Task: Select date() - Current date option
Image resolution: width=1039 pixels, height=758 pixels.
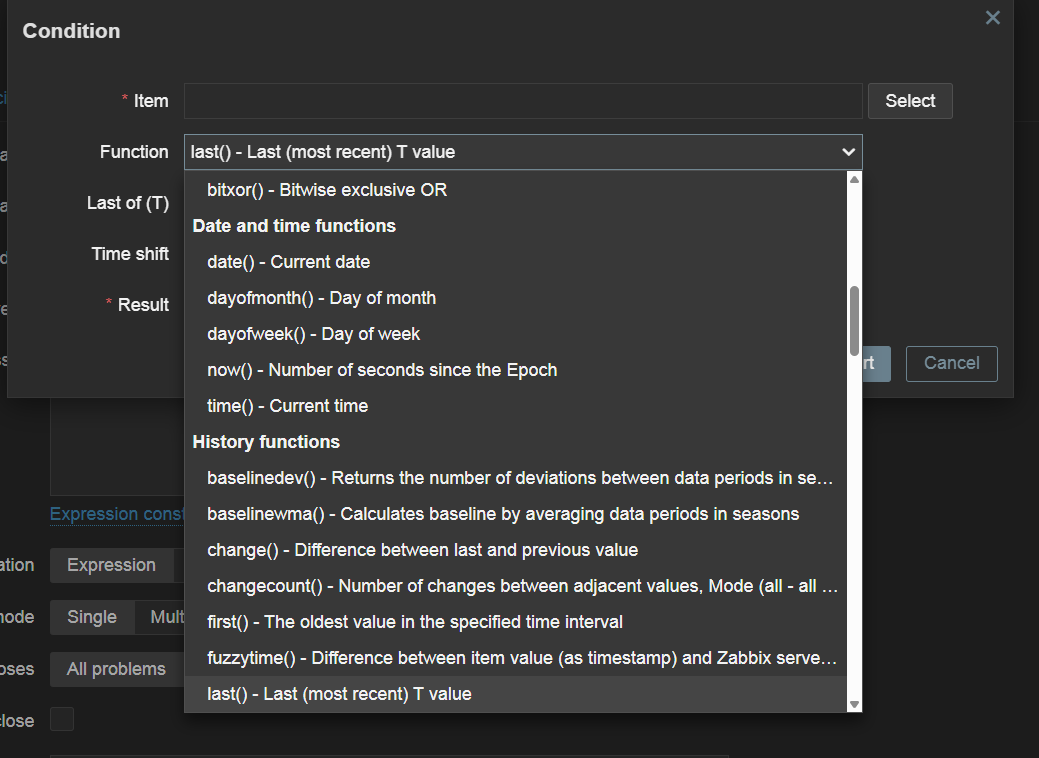Action: click(x=516, y=262)
